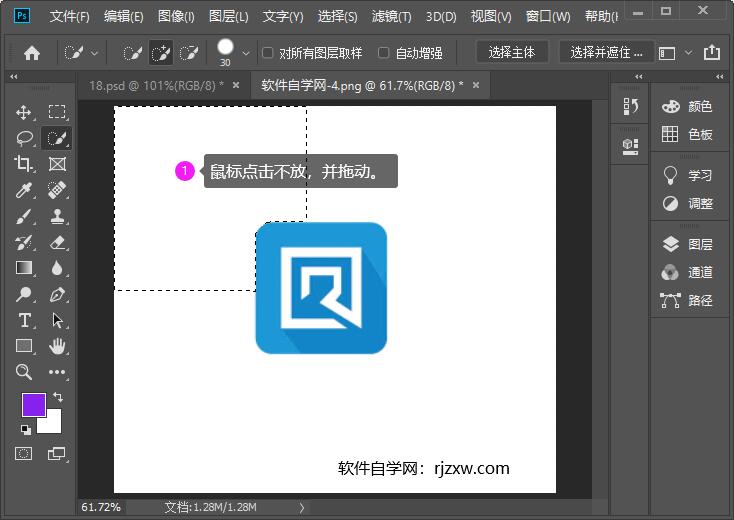This screenshot has height=520, width=734.
Task: Open the 编辑(E) menu
Action: click(x=124, y=17)
